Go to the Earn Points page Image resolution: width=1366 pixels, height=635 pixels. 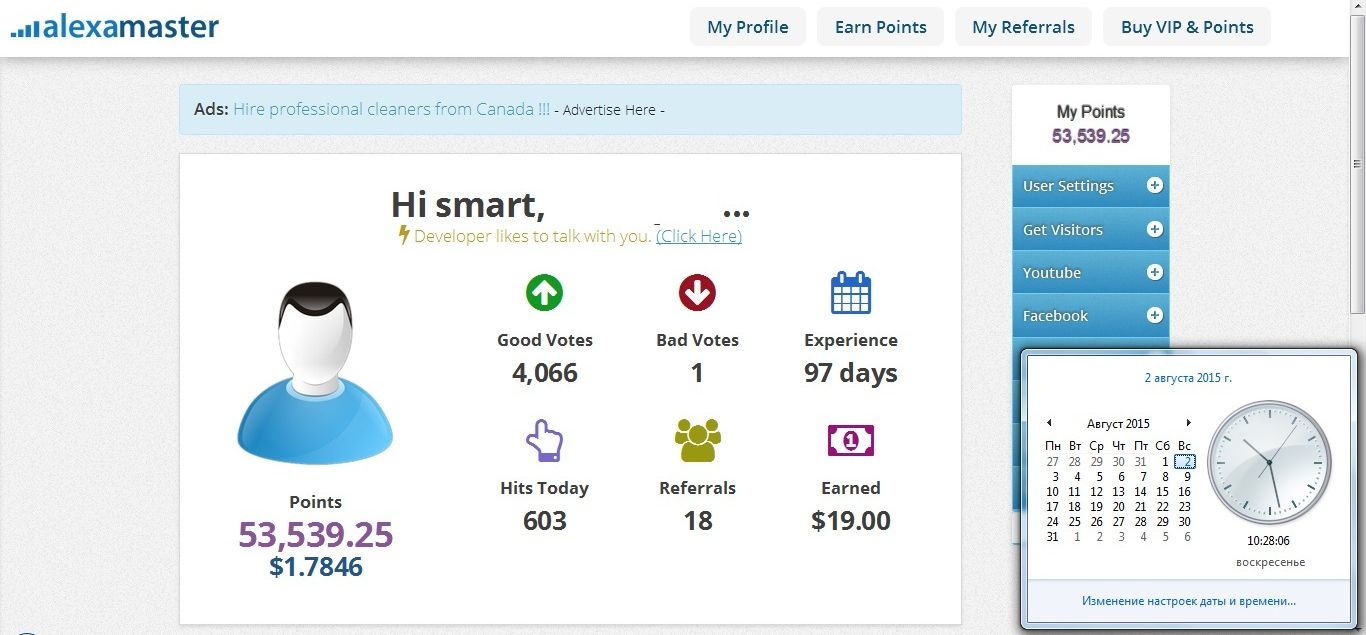click(880, 27)
